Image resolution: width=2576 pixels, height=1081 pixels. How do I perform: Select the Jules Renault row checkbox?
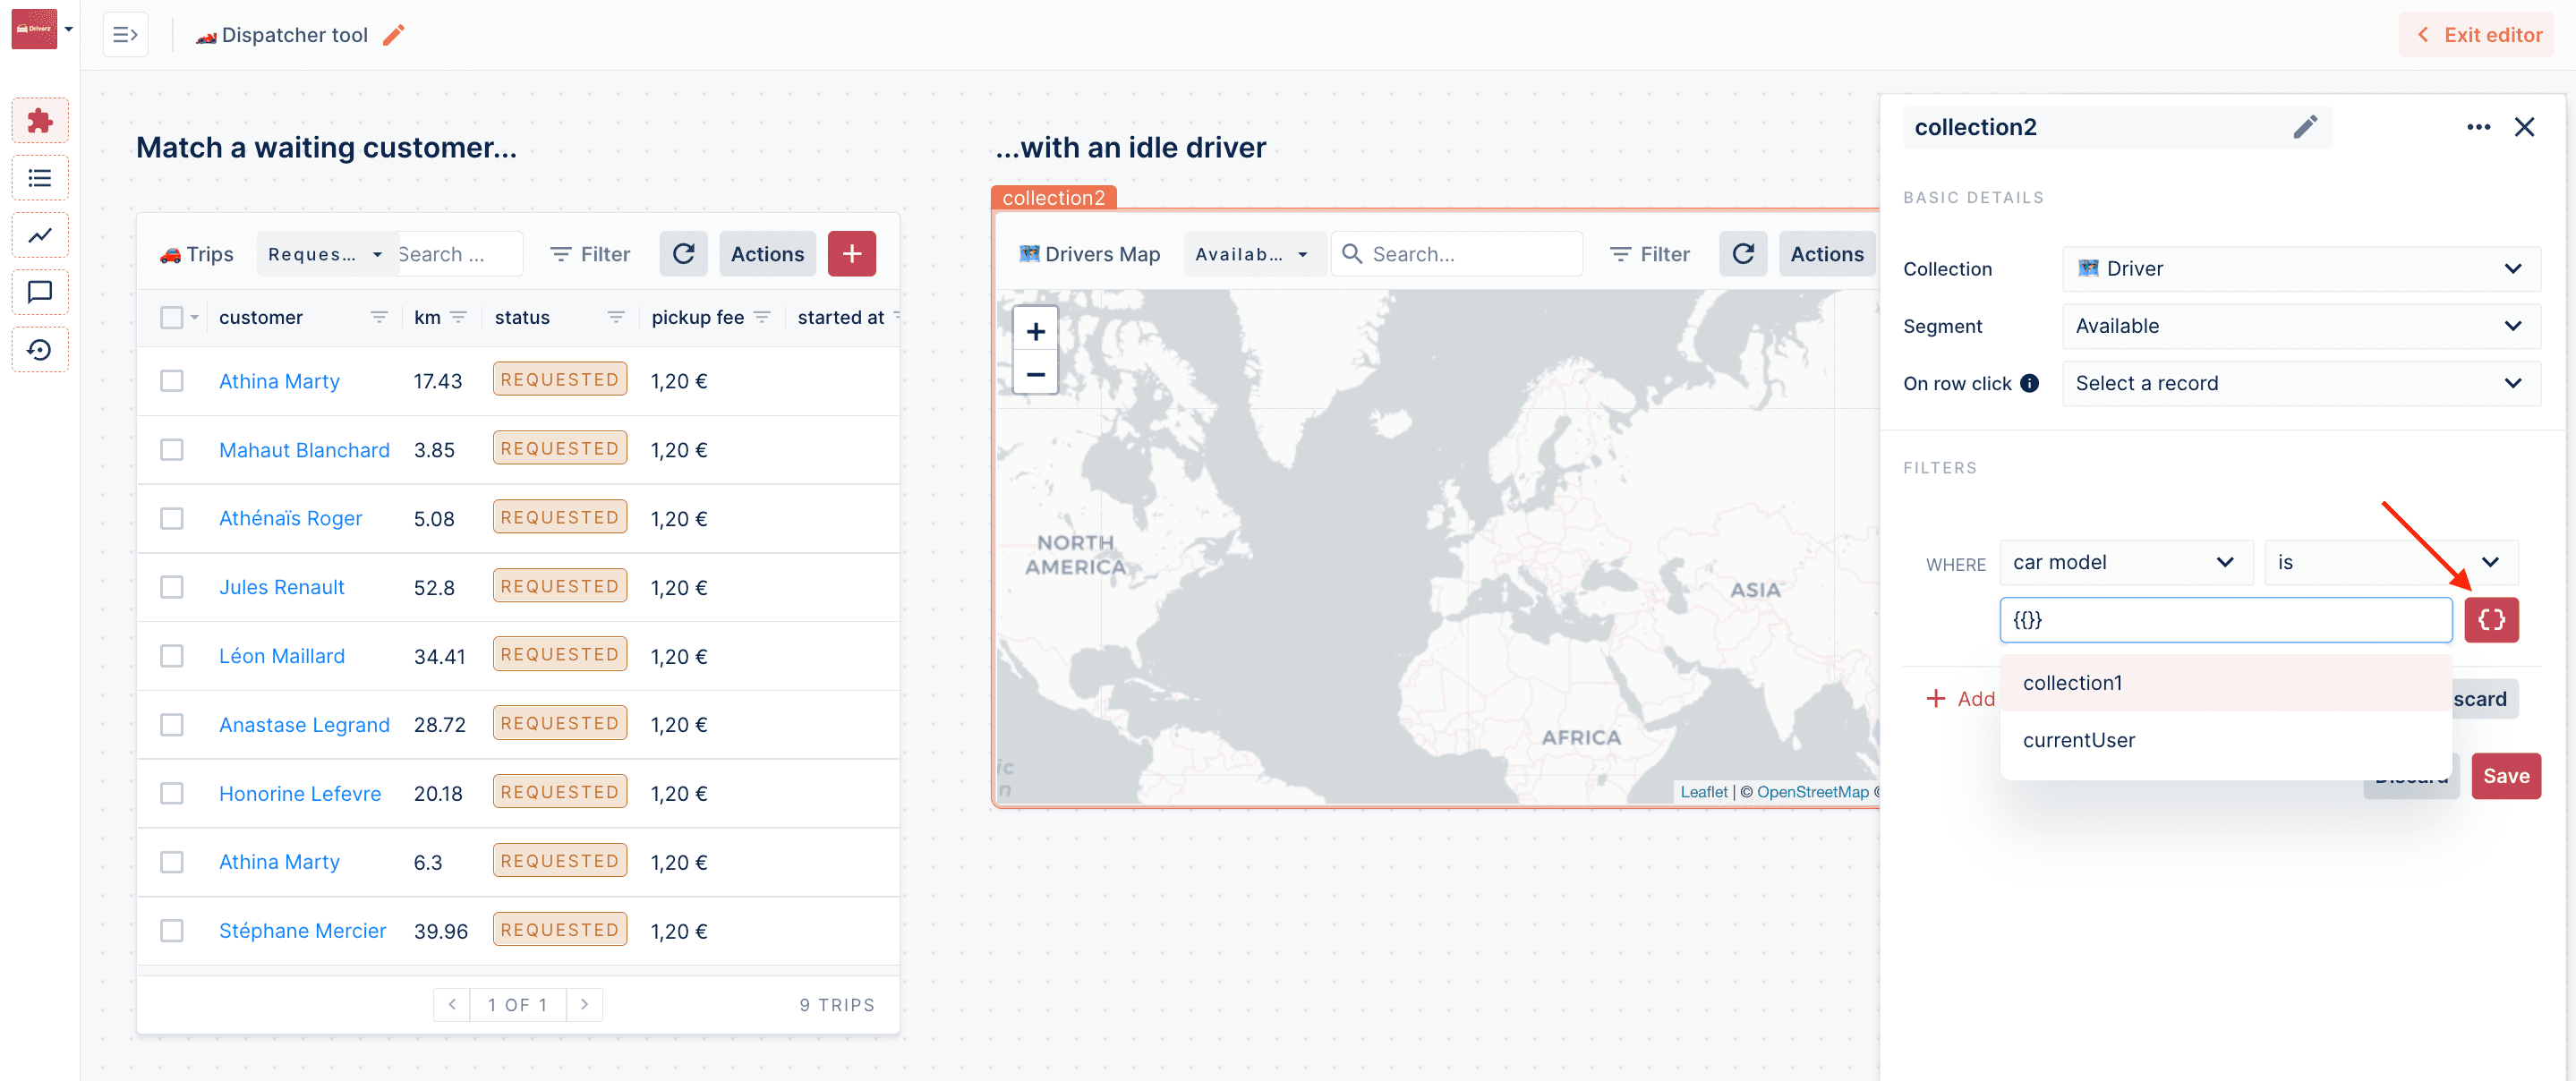(172, 587)
